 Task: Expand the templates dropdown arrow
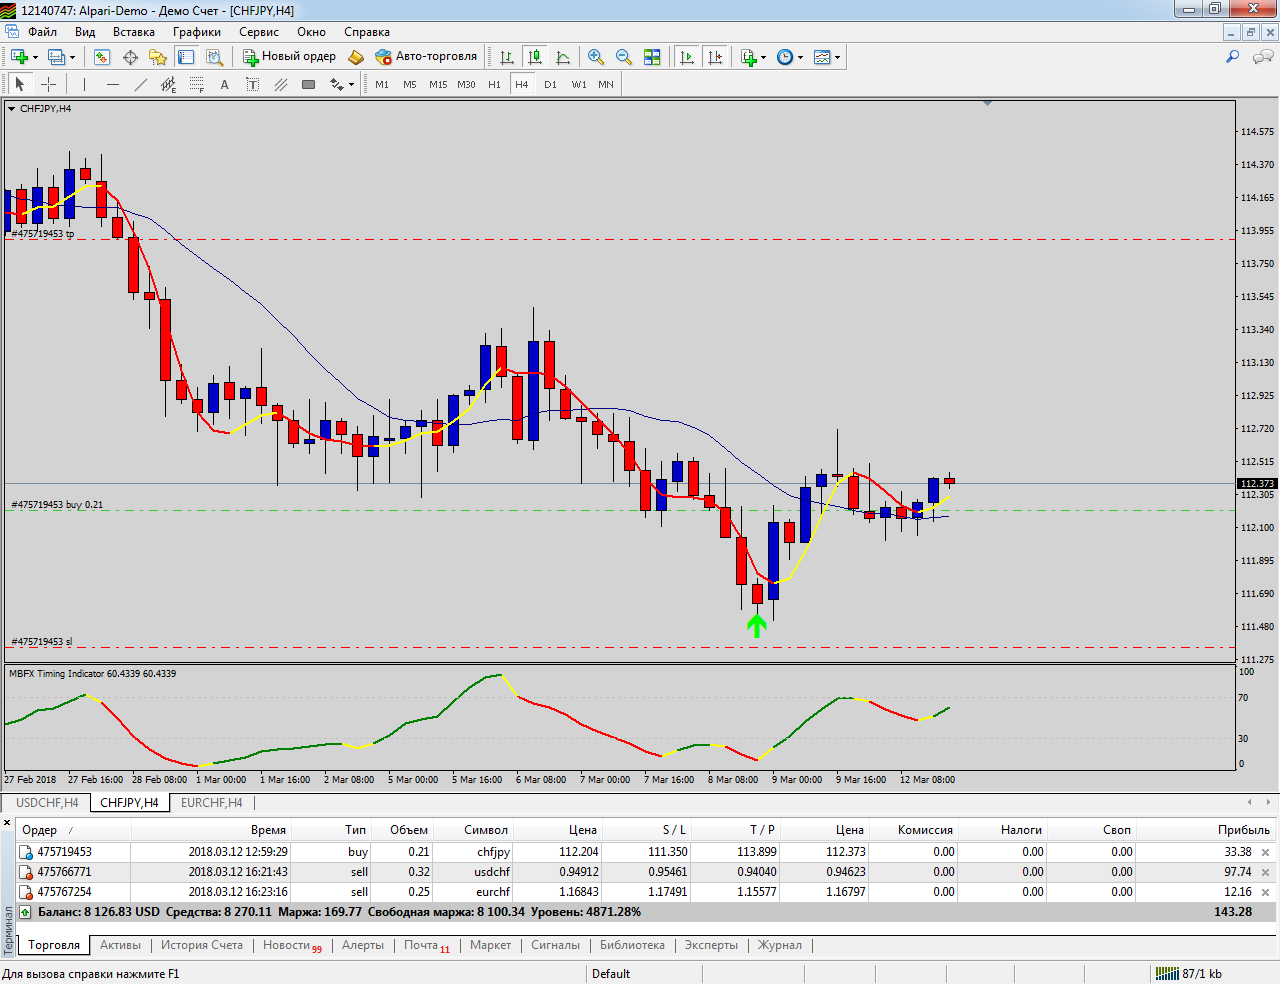pyautogui.click(x=838, y=57)
